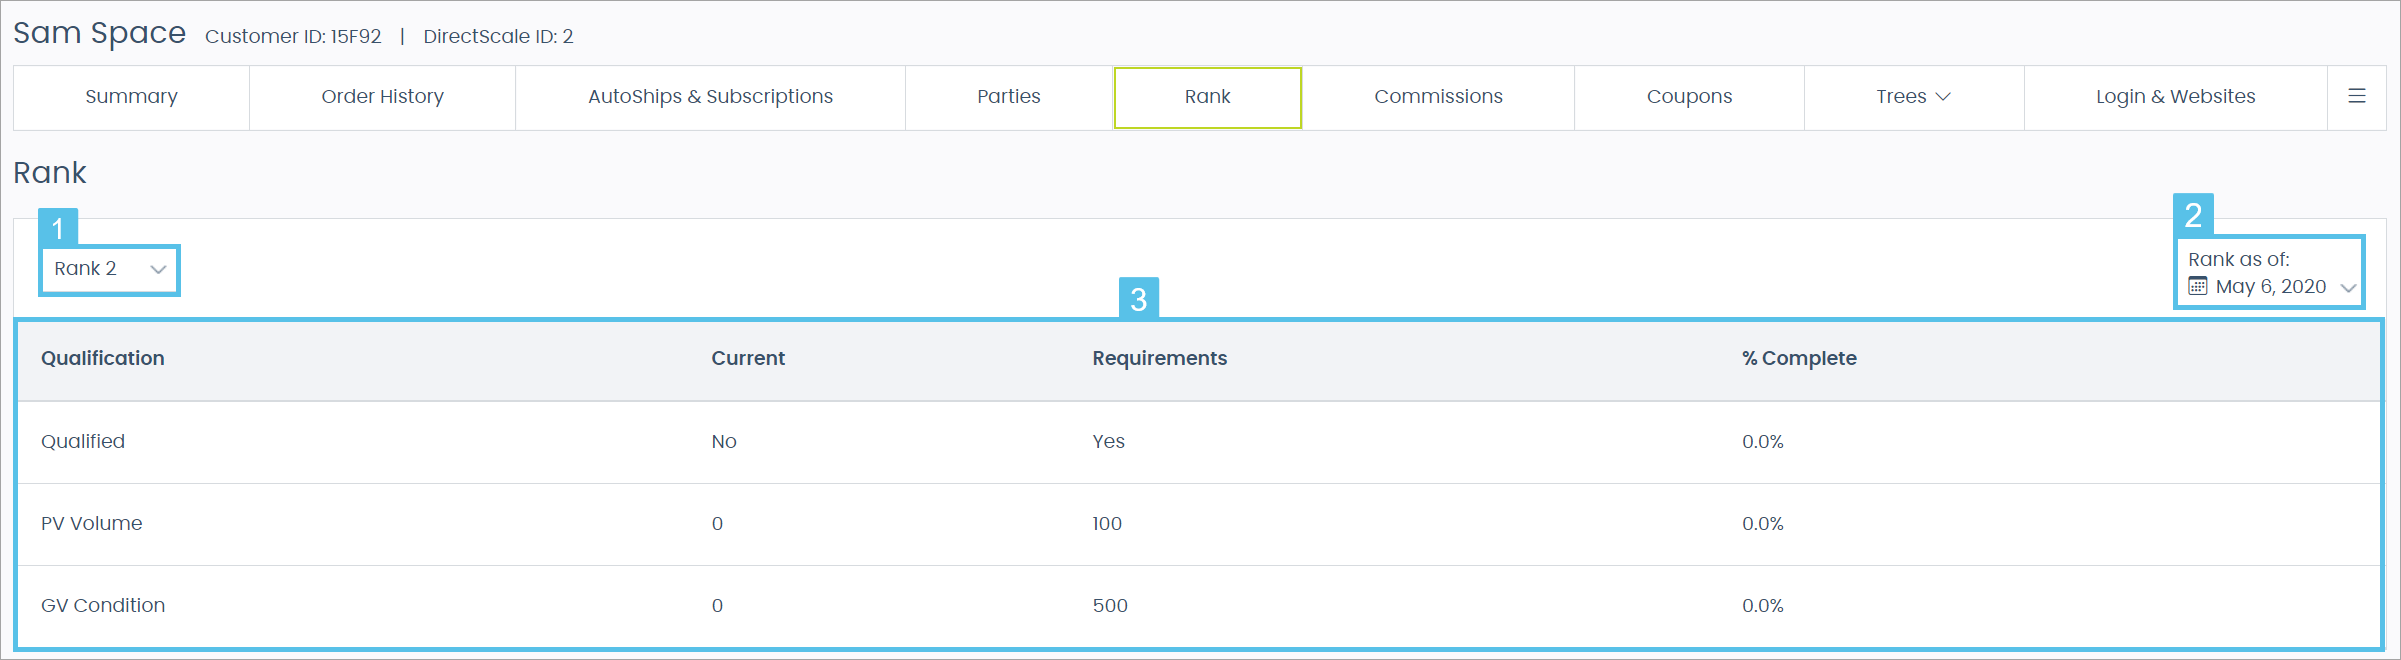
Task: Click the active Rank tab
Action: (x=1207, y=97)
